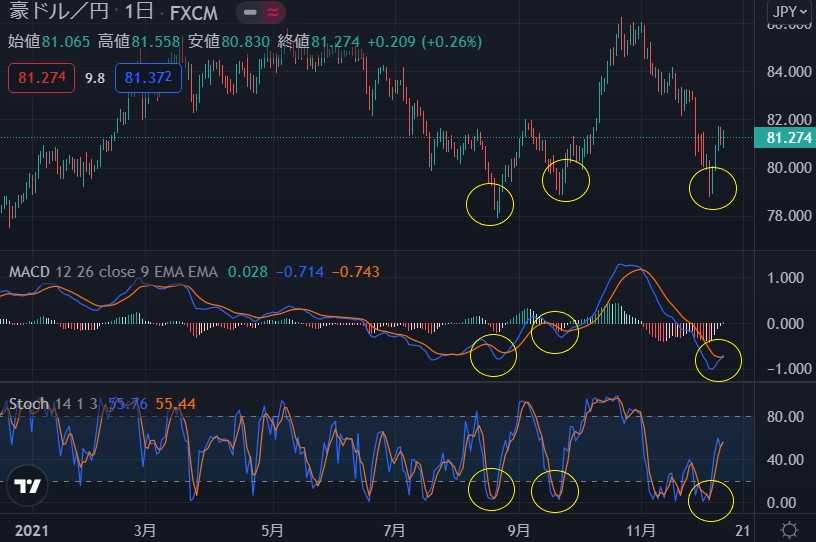The image size is (816, 542).
Task: Click the MACD axis value 1.000
Action: (x=786, y=278)
